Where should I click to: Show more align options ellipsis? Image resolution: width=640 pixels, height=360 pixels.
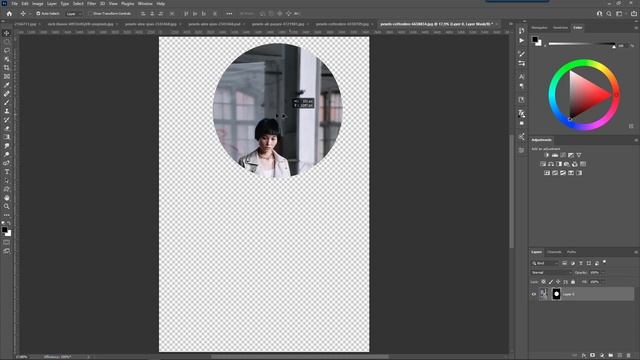click(x=229, y=13)
